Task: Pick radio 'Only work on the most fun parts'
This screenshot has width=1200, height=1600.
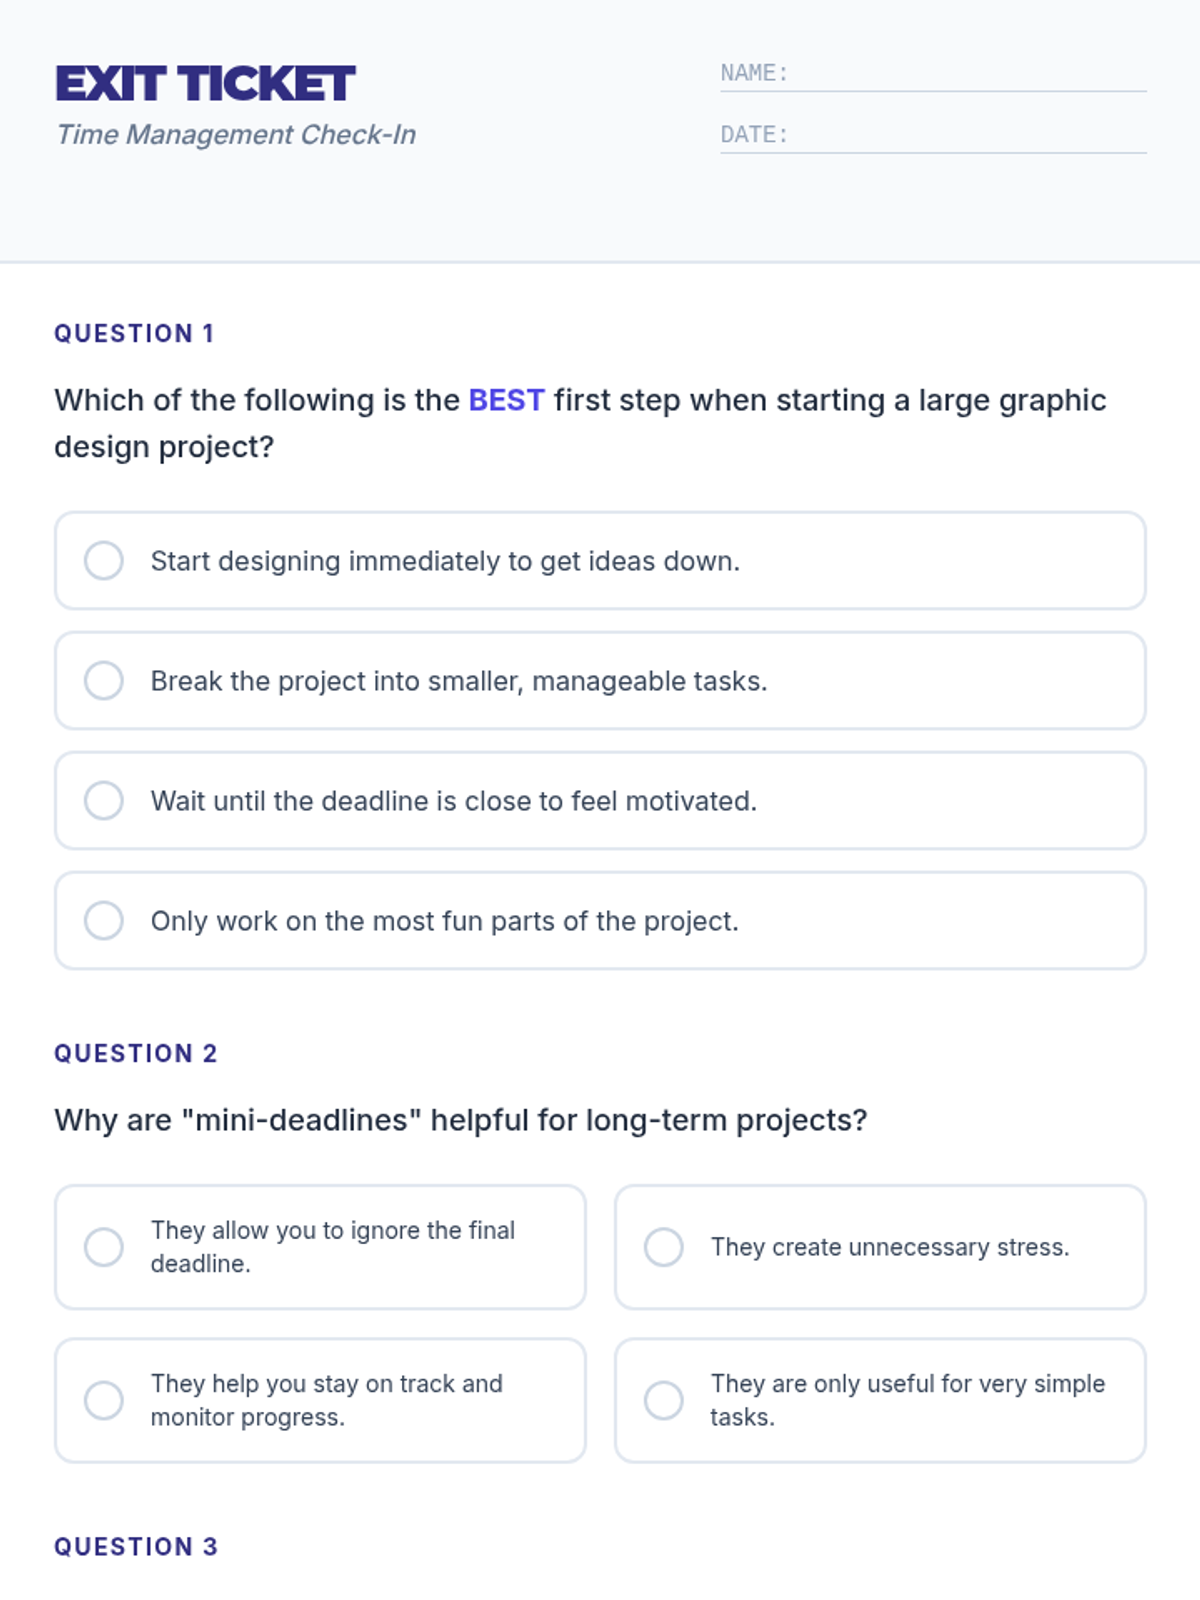Action: 104,921
